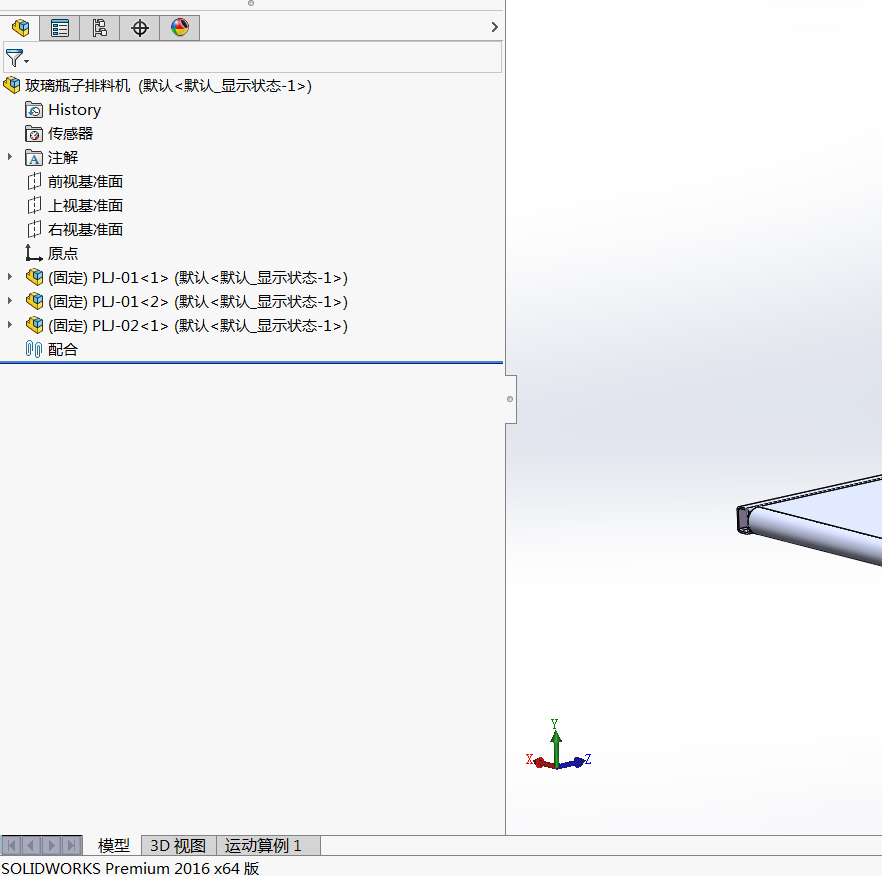Select the 前视基准面 front plane
The image size is (882, 876).
(x=85, y=182)
